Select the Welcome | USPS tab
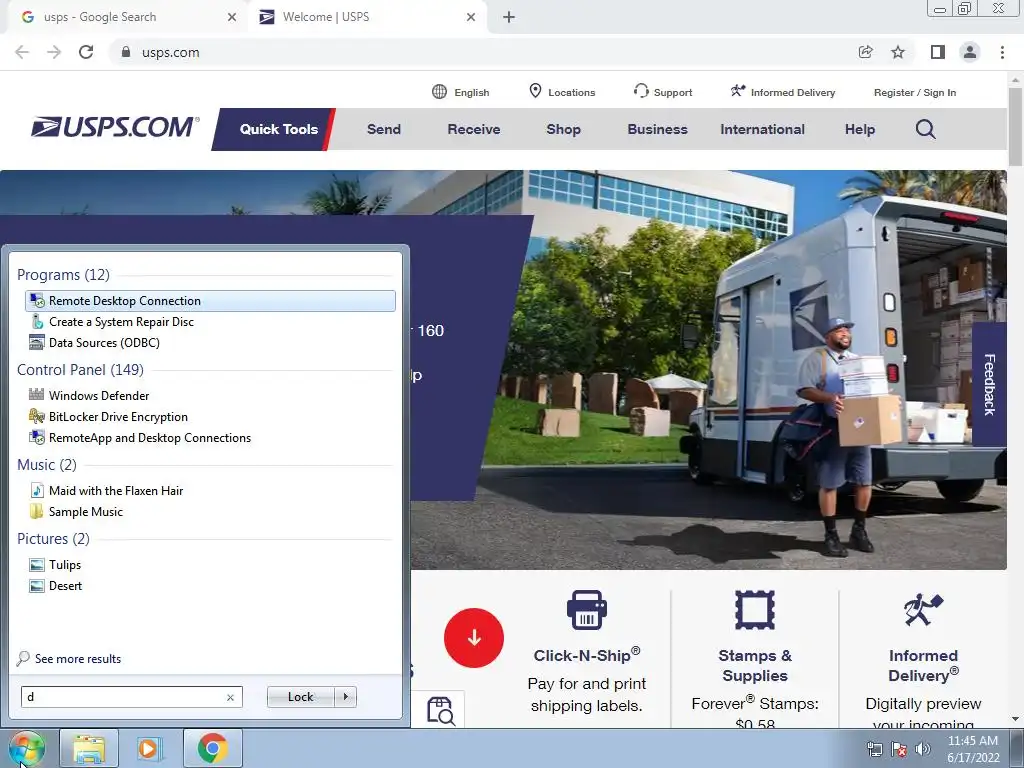This screenshot has height=768, width=1024. [x=366, y=17]
